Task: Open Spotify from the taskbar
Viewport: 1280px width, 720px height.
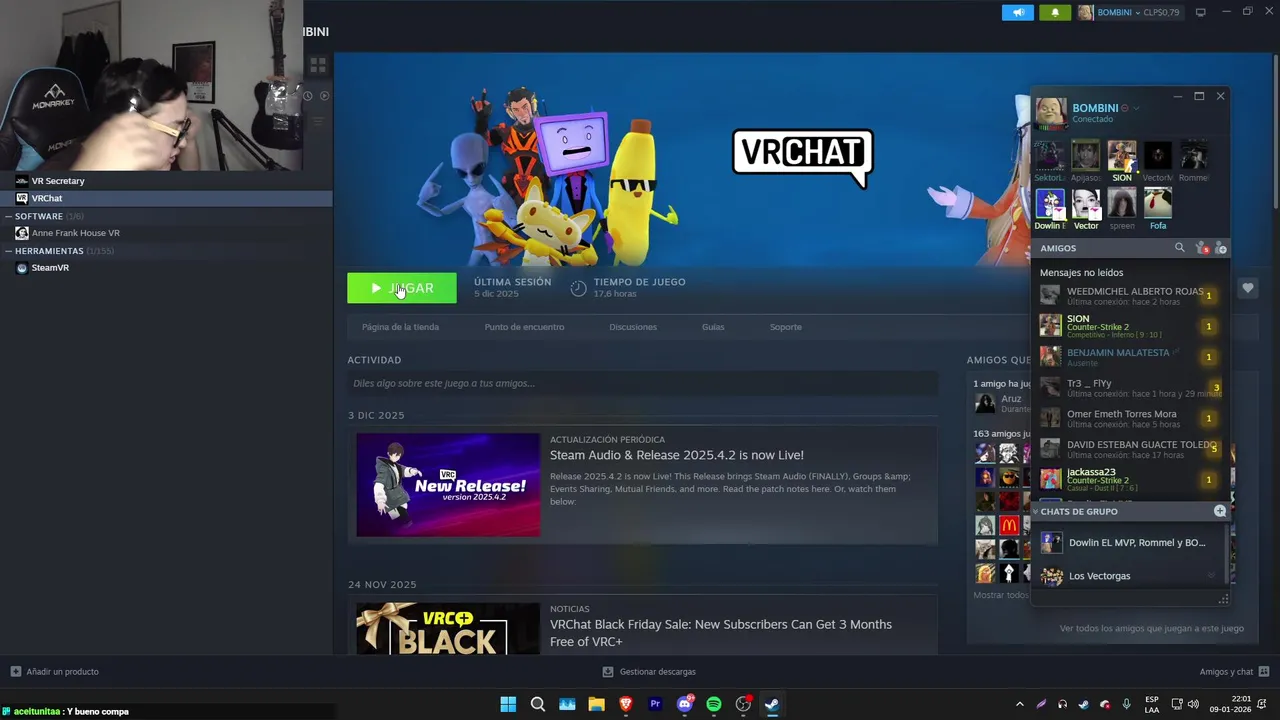Action: tap(714, 704)
